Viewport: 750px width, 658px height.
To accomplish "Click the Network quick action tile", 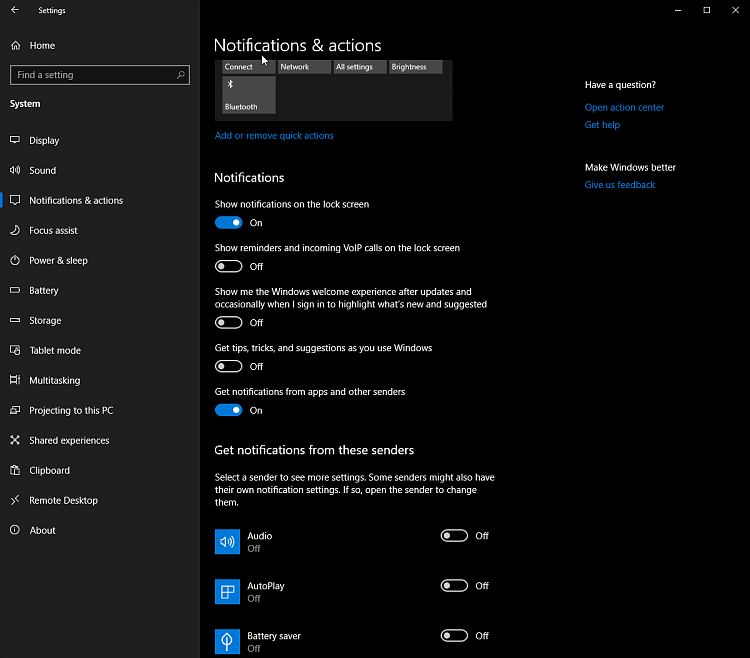I will coord(304,67).
